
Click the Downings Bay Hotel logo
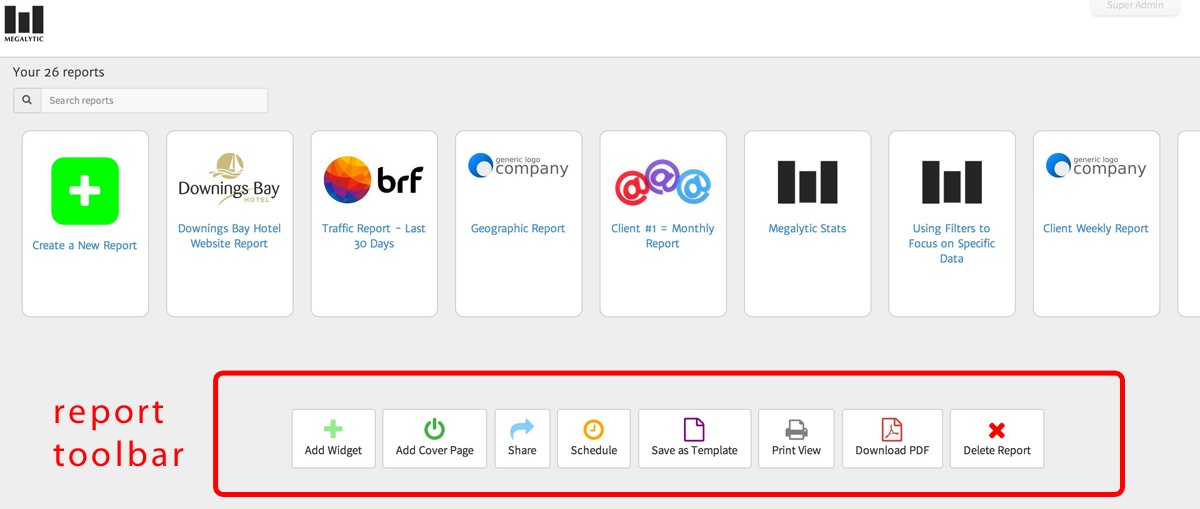point(229,181)
